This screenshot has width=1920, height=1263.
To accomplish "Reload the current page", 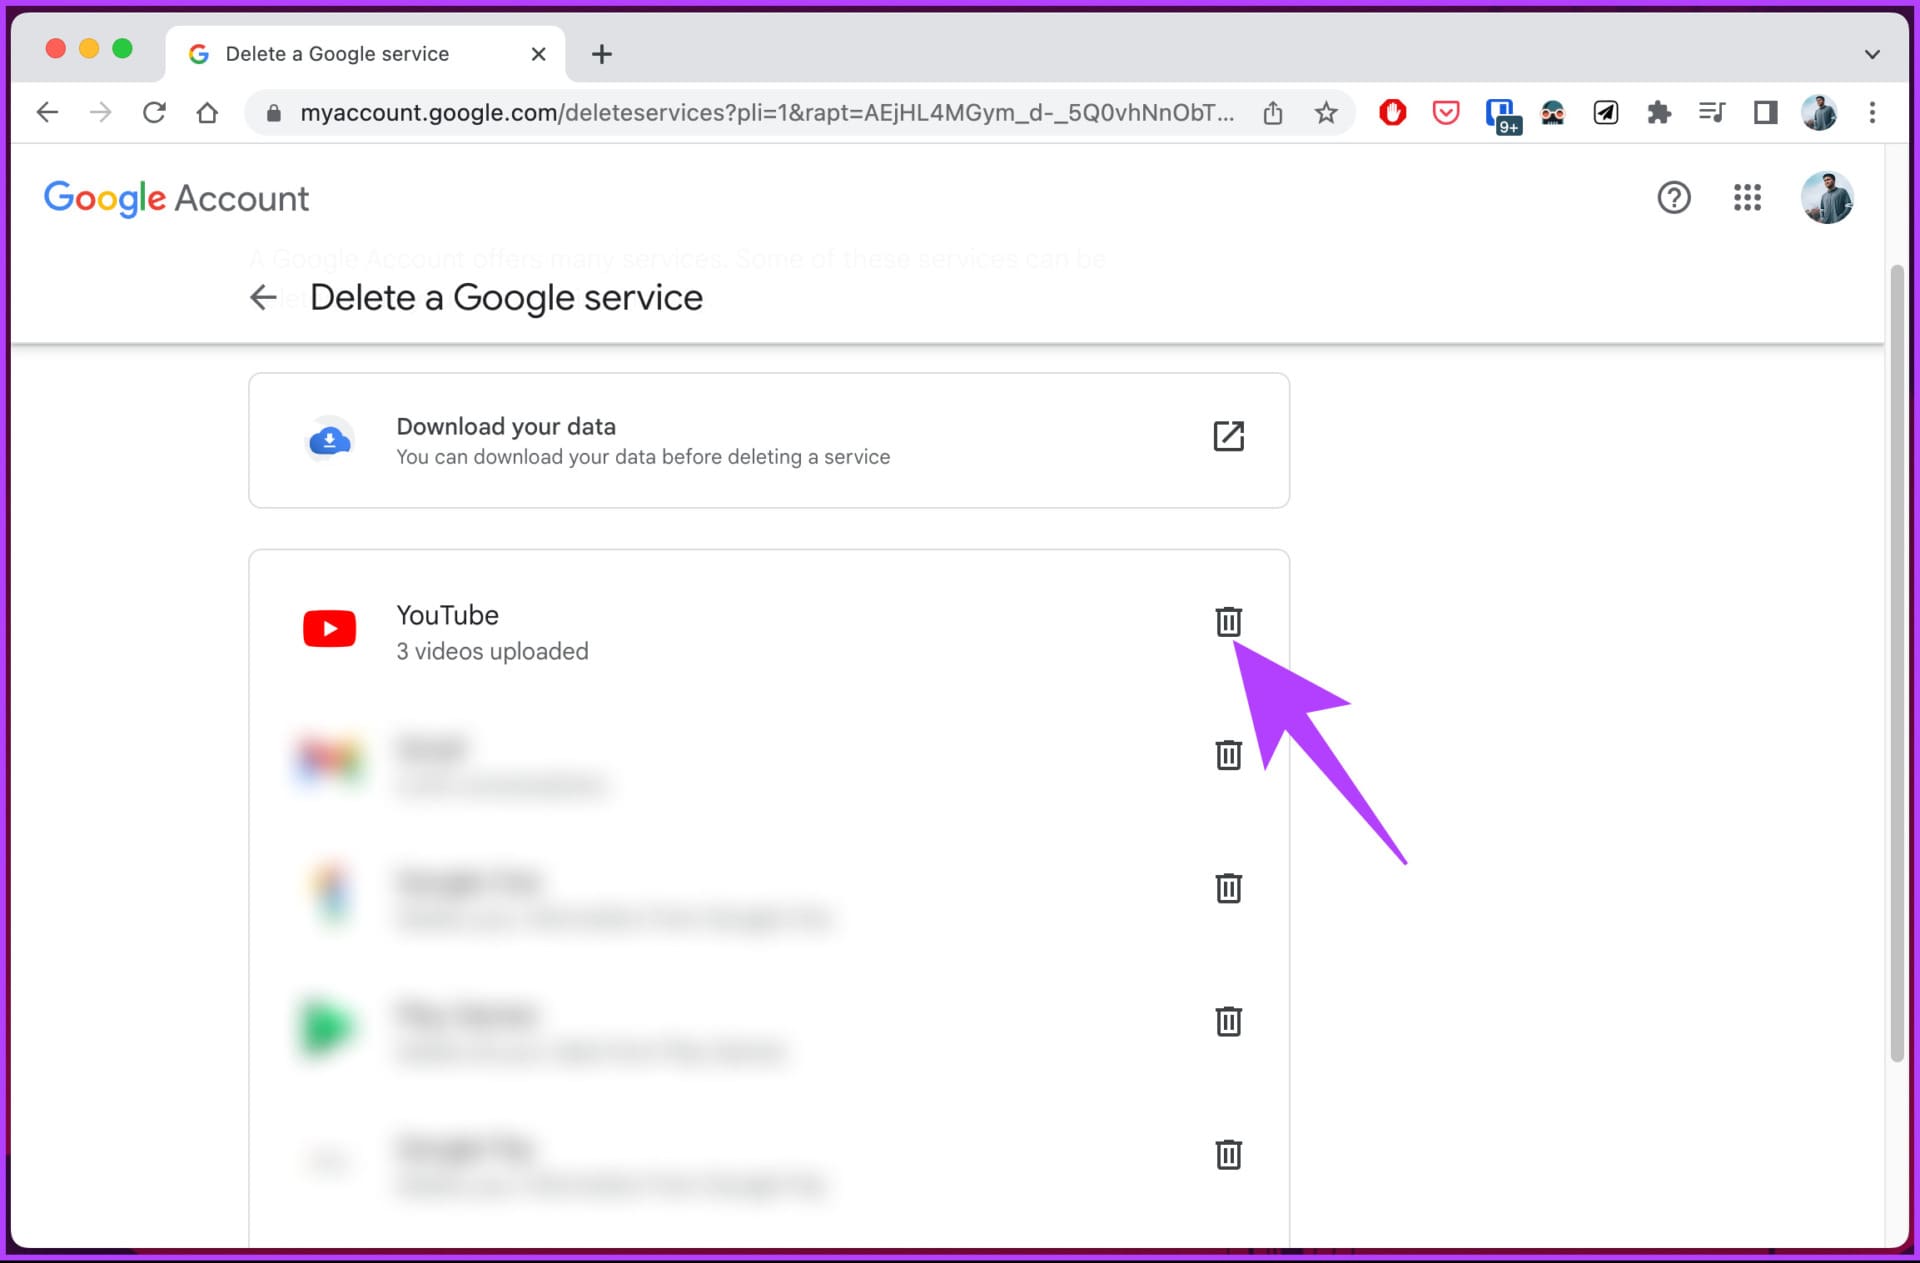I will pos(154,112).
